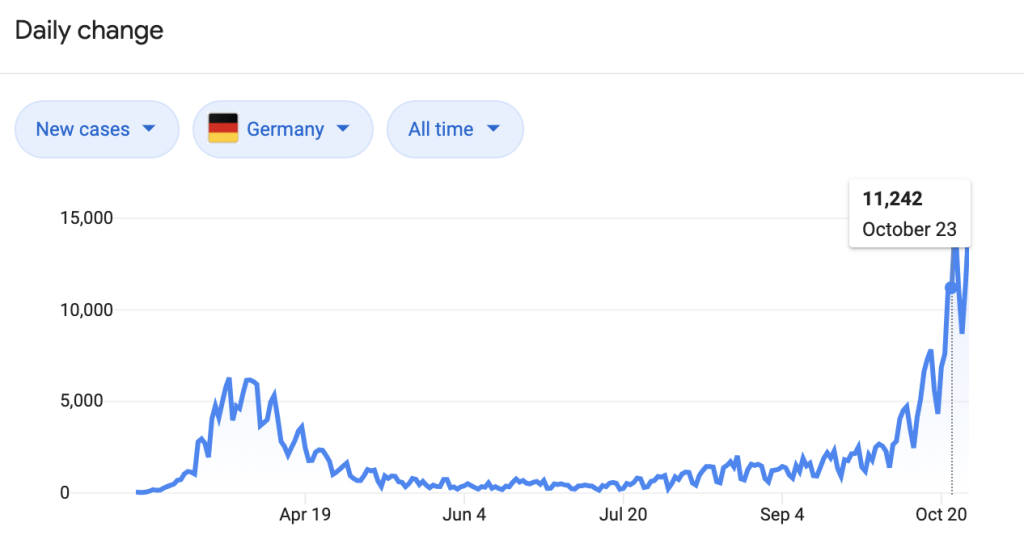Click the "New cases" label text
1024x548 pixels.
[x=82, y=129]
